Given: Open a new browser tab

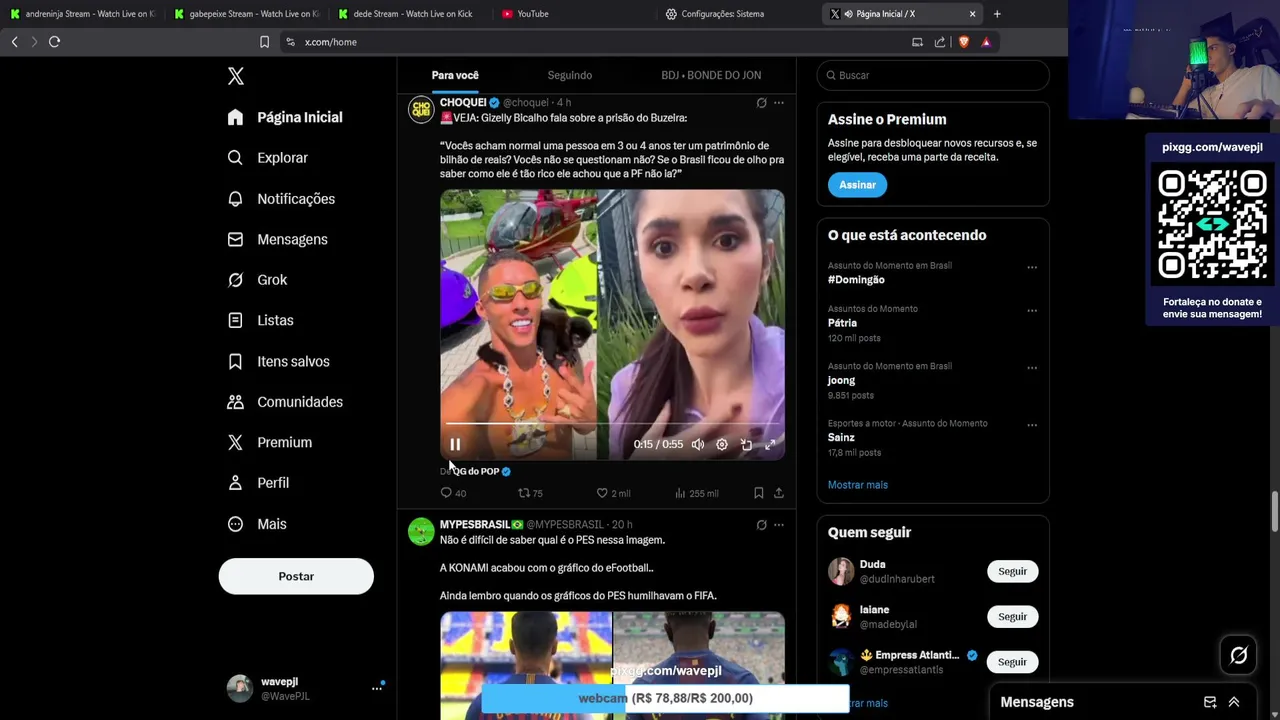Looking at the screenshot, I should tap(997, 14).
